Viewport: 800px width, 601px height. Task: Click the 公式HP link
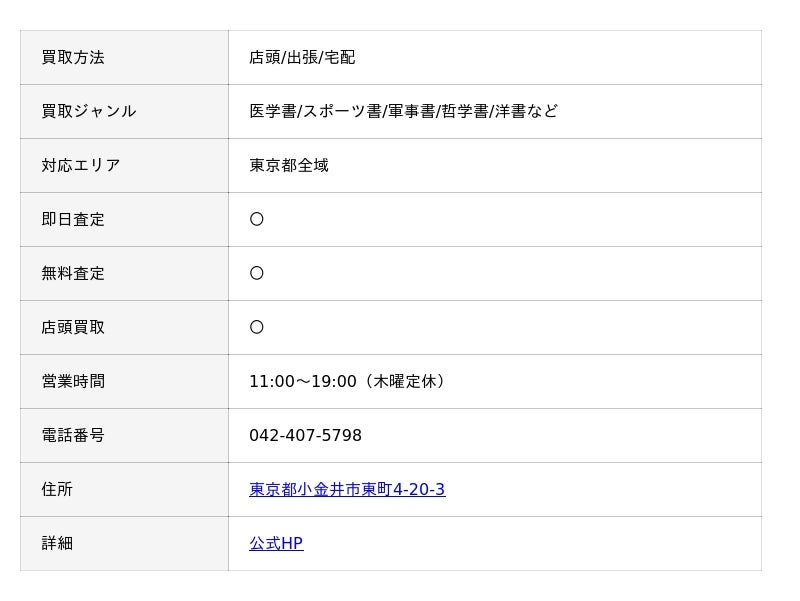[276, 544]
